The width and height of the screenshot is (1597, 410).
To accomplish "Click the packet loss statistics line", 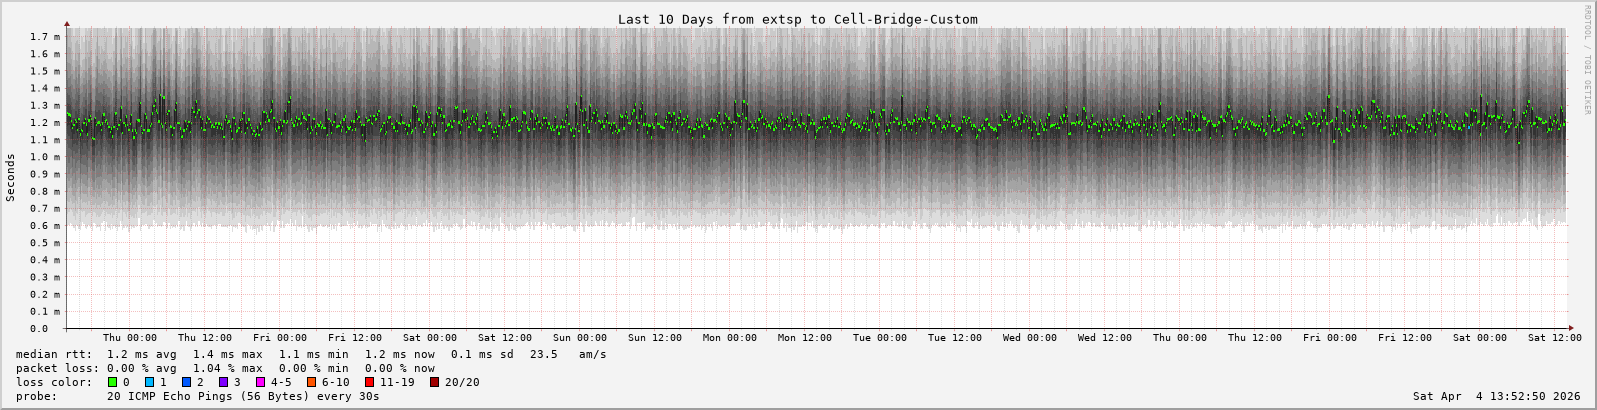I will [225, 368].
